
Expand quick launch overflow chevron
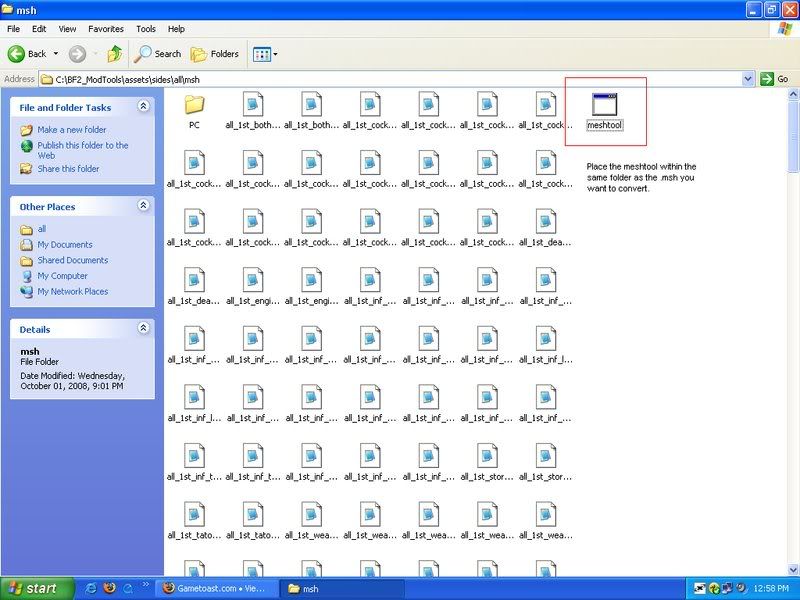[145, 585]
